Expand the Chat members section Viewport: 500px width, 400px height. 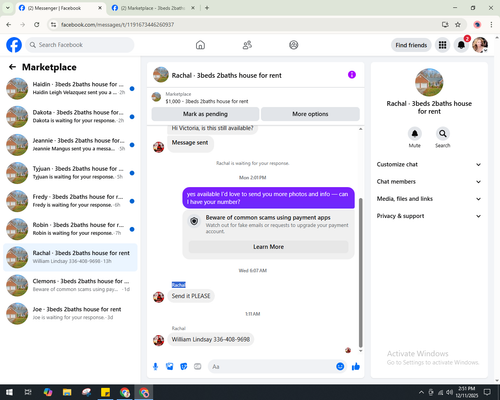[x=429, y=182]
